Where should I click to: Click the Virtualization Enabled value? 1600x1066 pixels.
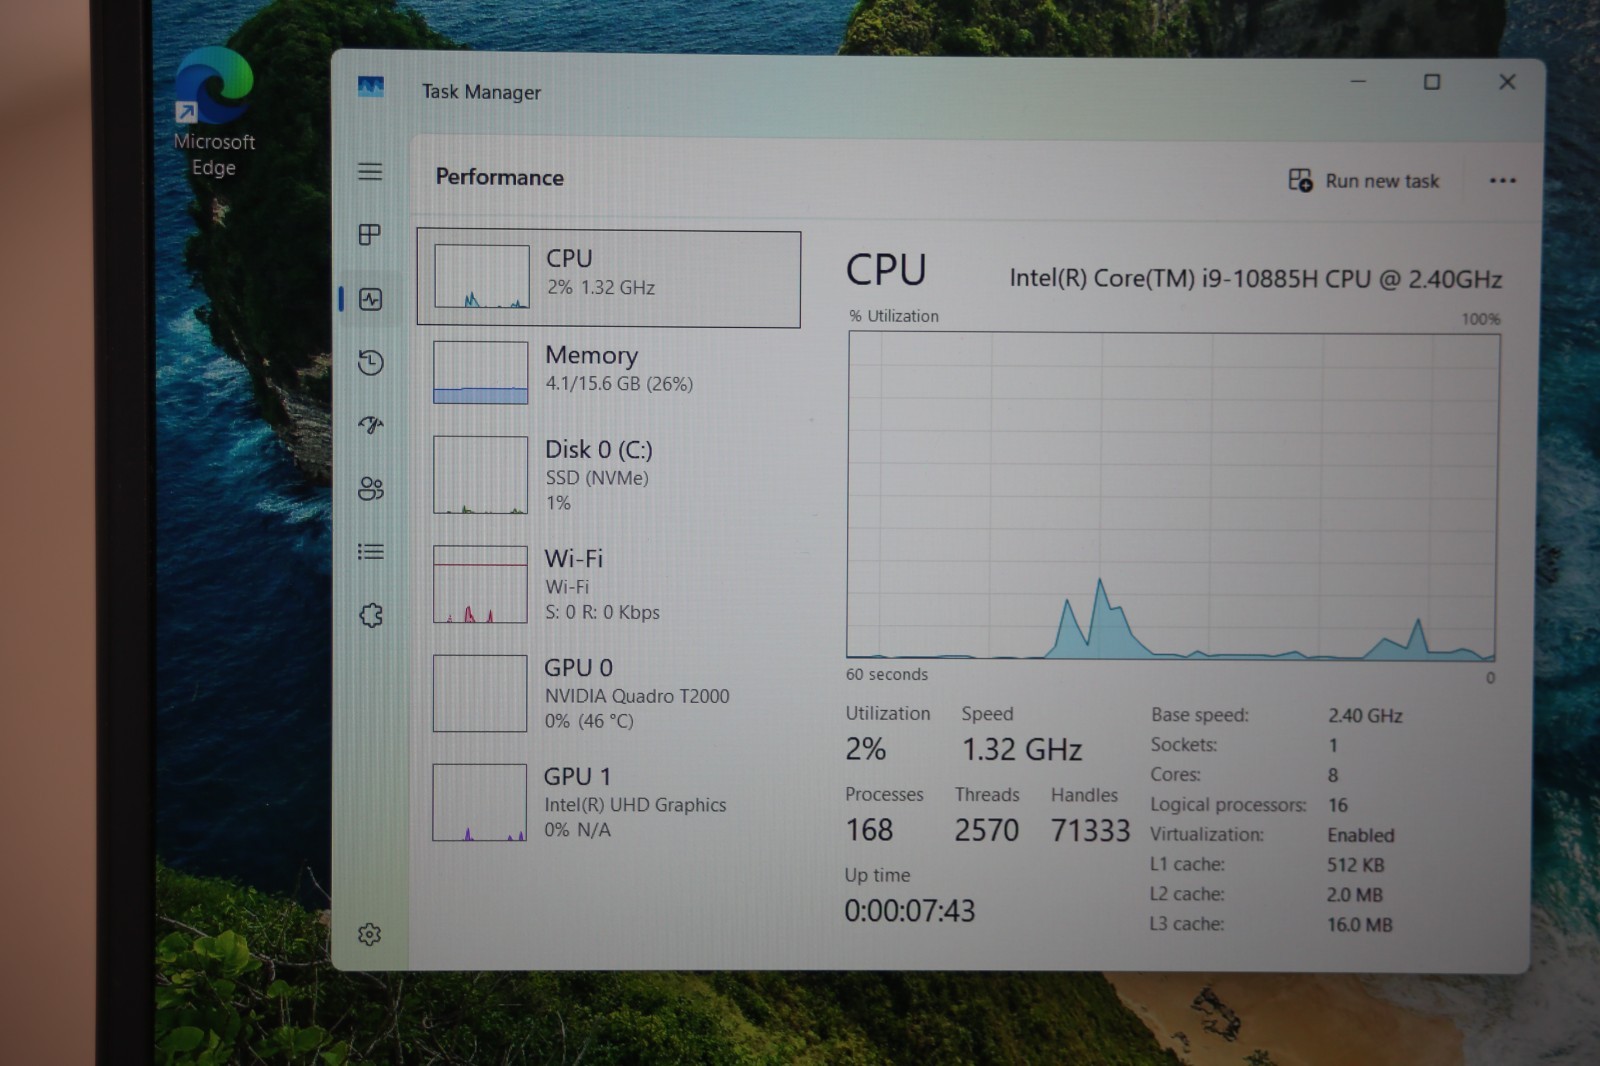pos(1360,835)
